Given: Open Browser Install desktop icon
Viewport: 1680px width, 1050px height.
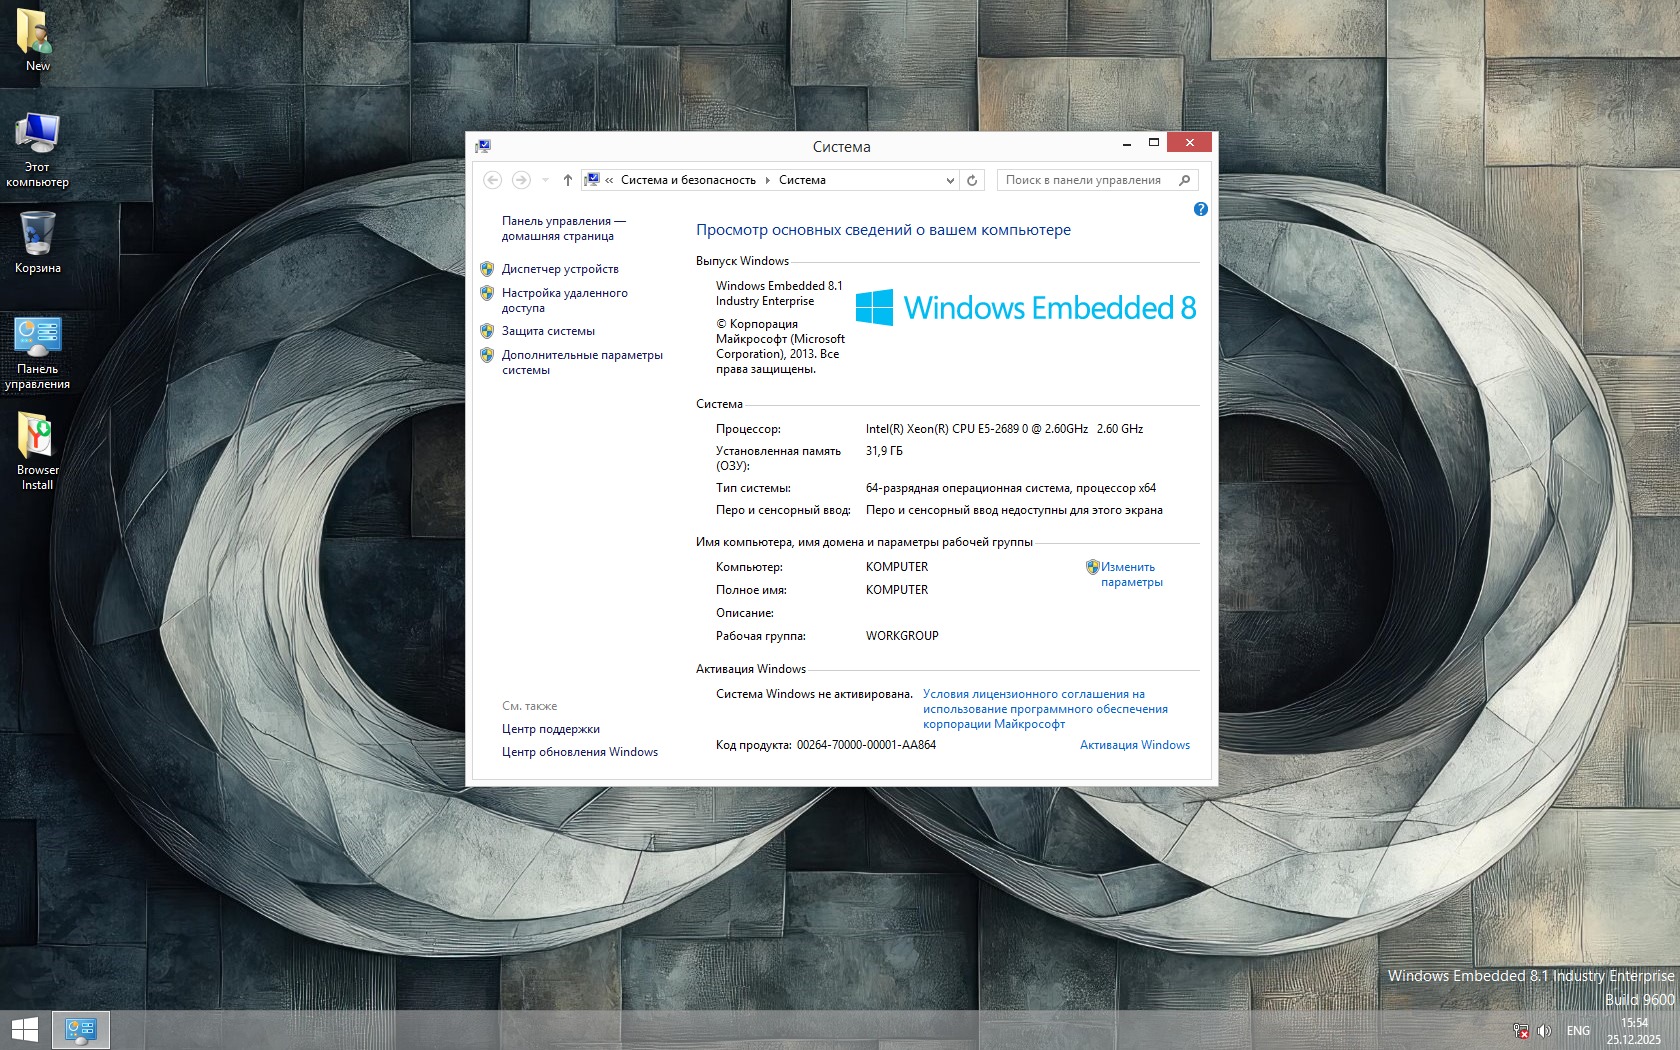Looking at the screenshot, I should click(38, 451).
